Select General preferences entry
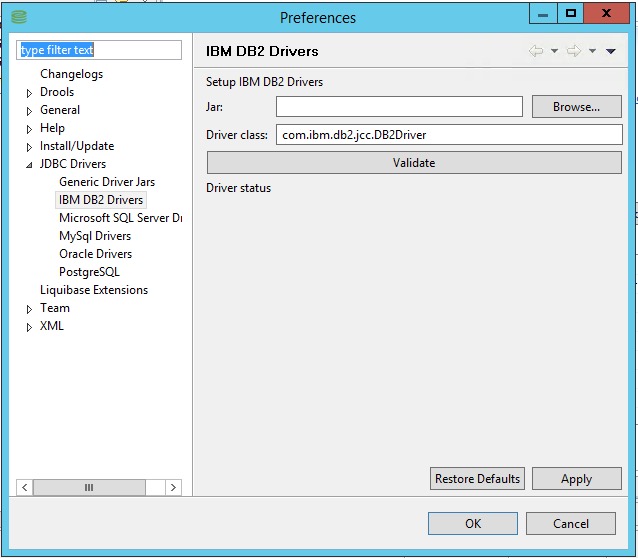 pyautogui.click(x=60, y=110)
